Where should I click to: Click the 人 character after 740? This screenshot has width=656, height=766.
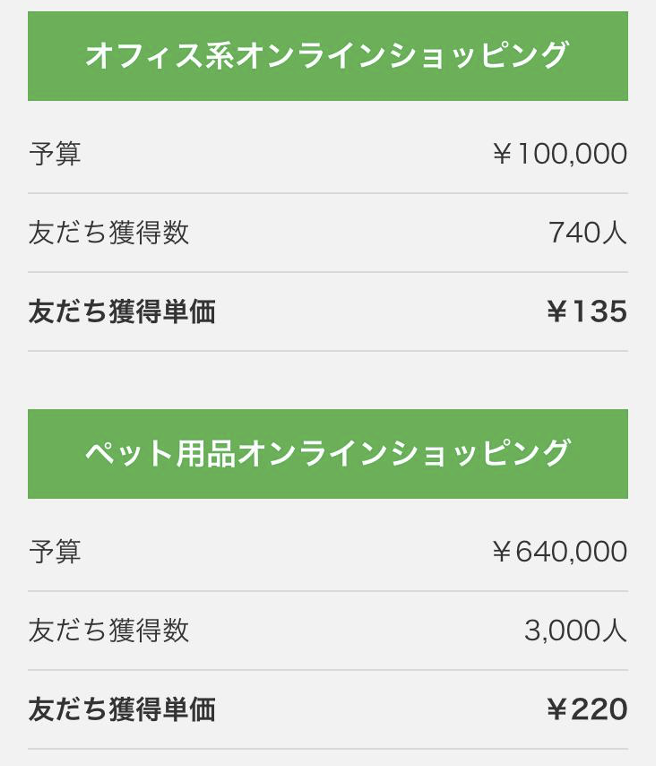pyautogui.click(x=616, y=233)
